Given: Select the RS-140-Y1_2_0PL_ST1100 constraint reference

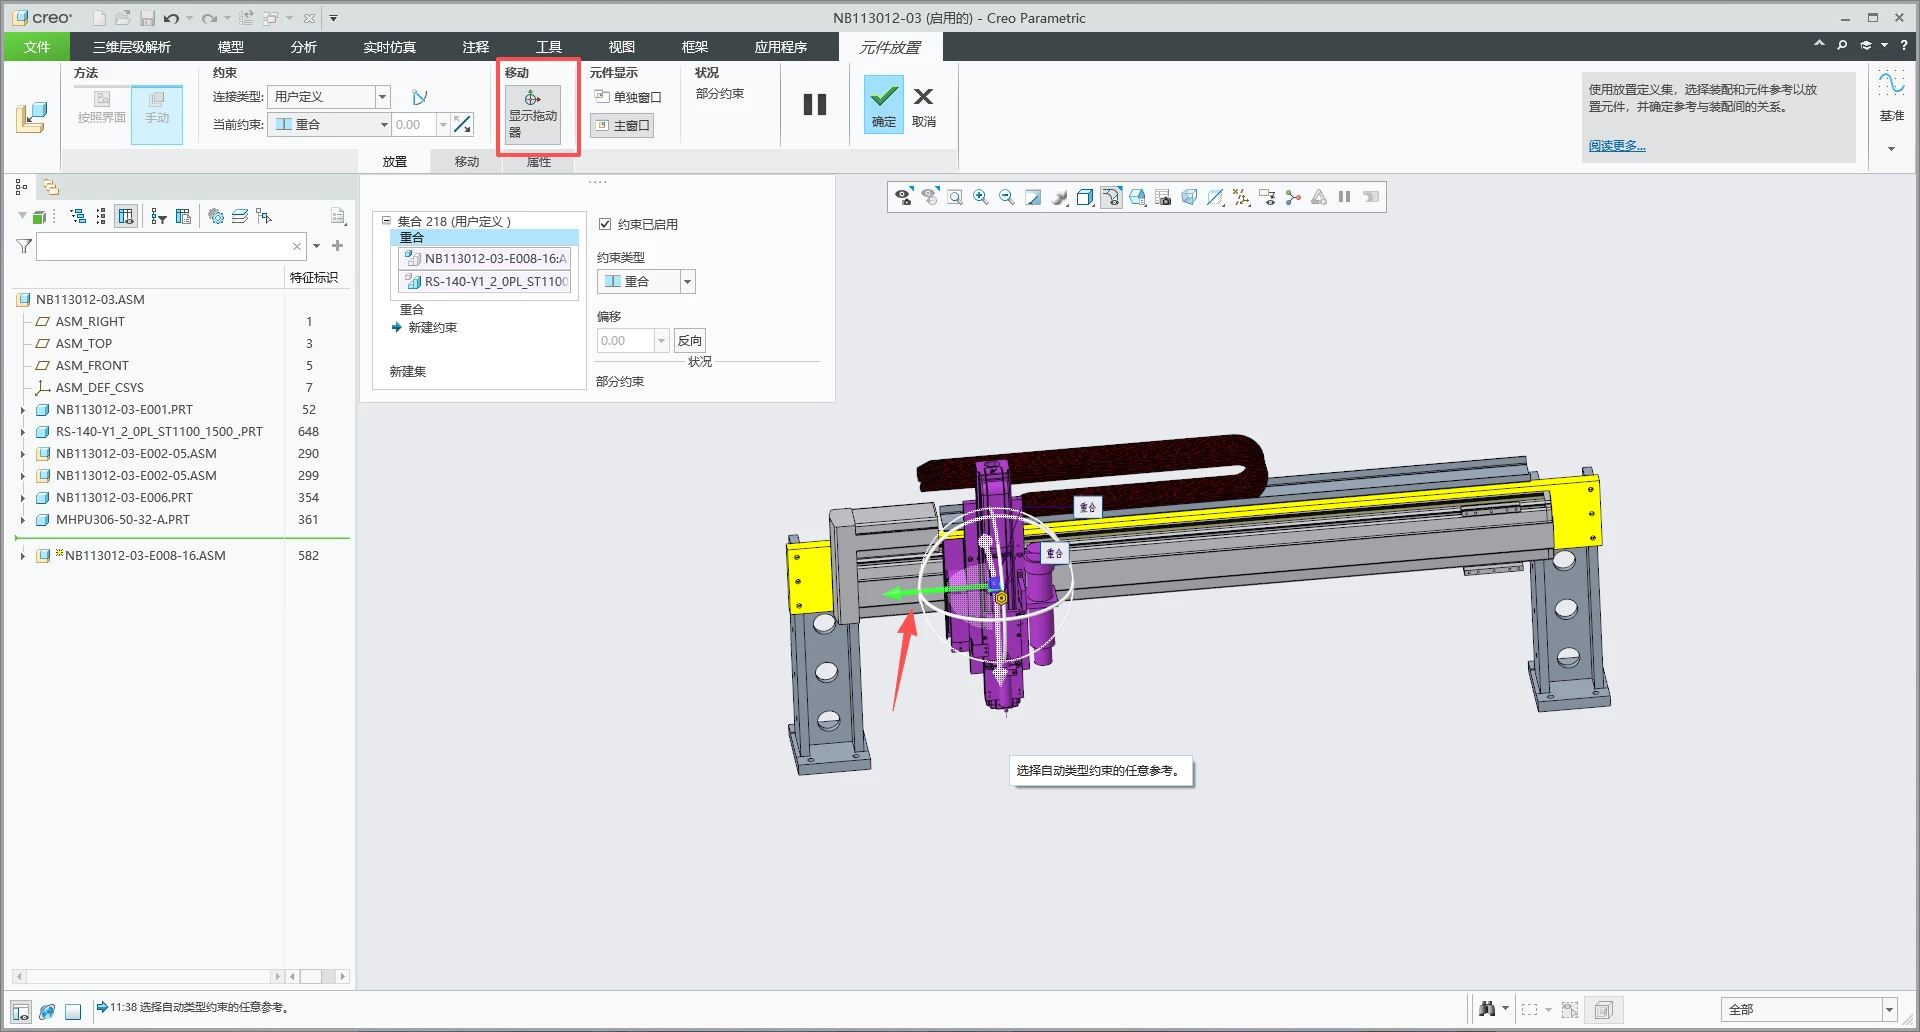Looking at the screenshot, I should (x=486, y=281).
